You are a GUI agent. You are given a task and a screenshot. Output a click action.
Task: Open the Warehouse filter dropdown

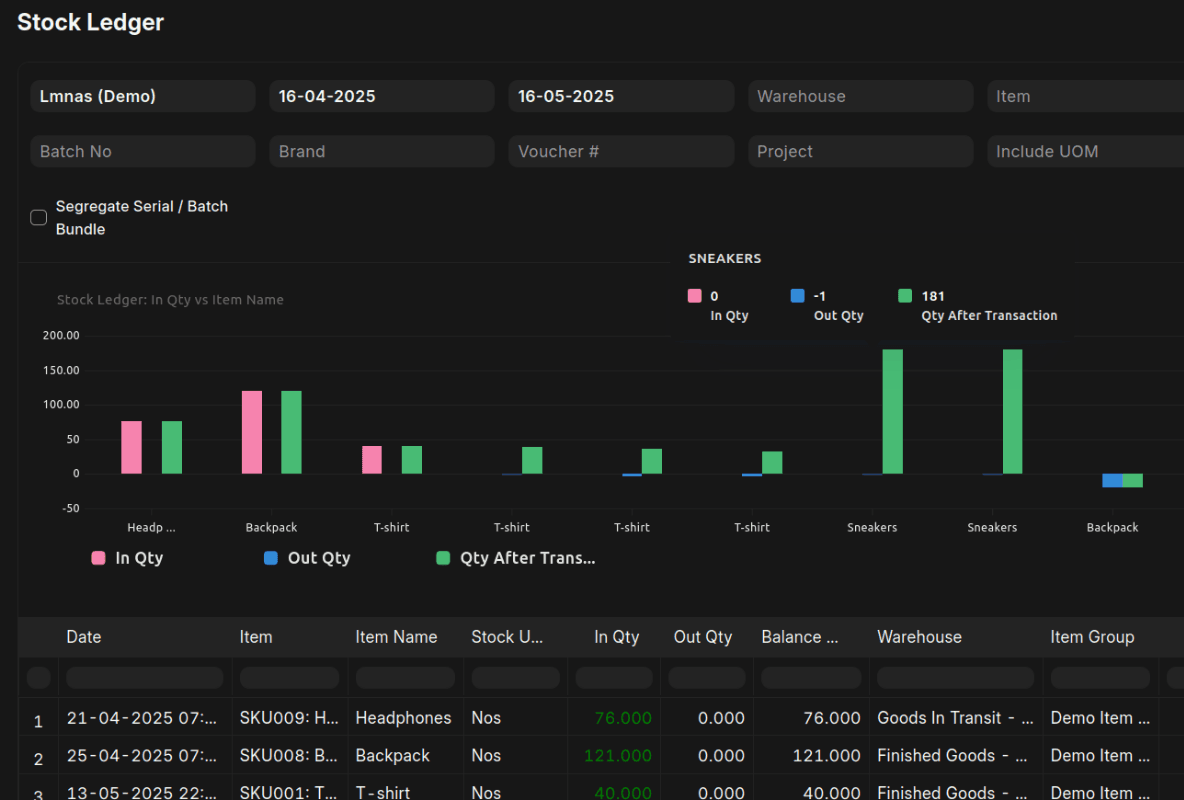(860, 96)
